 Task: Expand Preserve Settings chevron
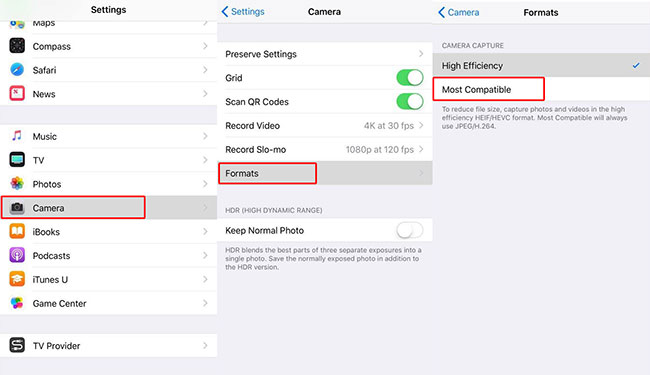421,54
